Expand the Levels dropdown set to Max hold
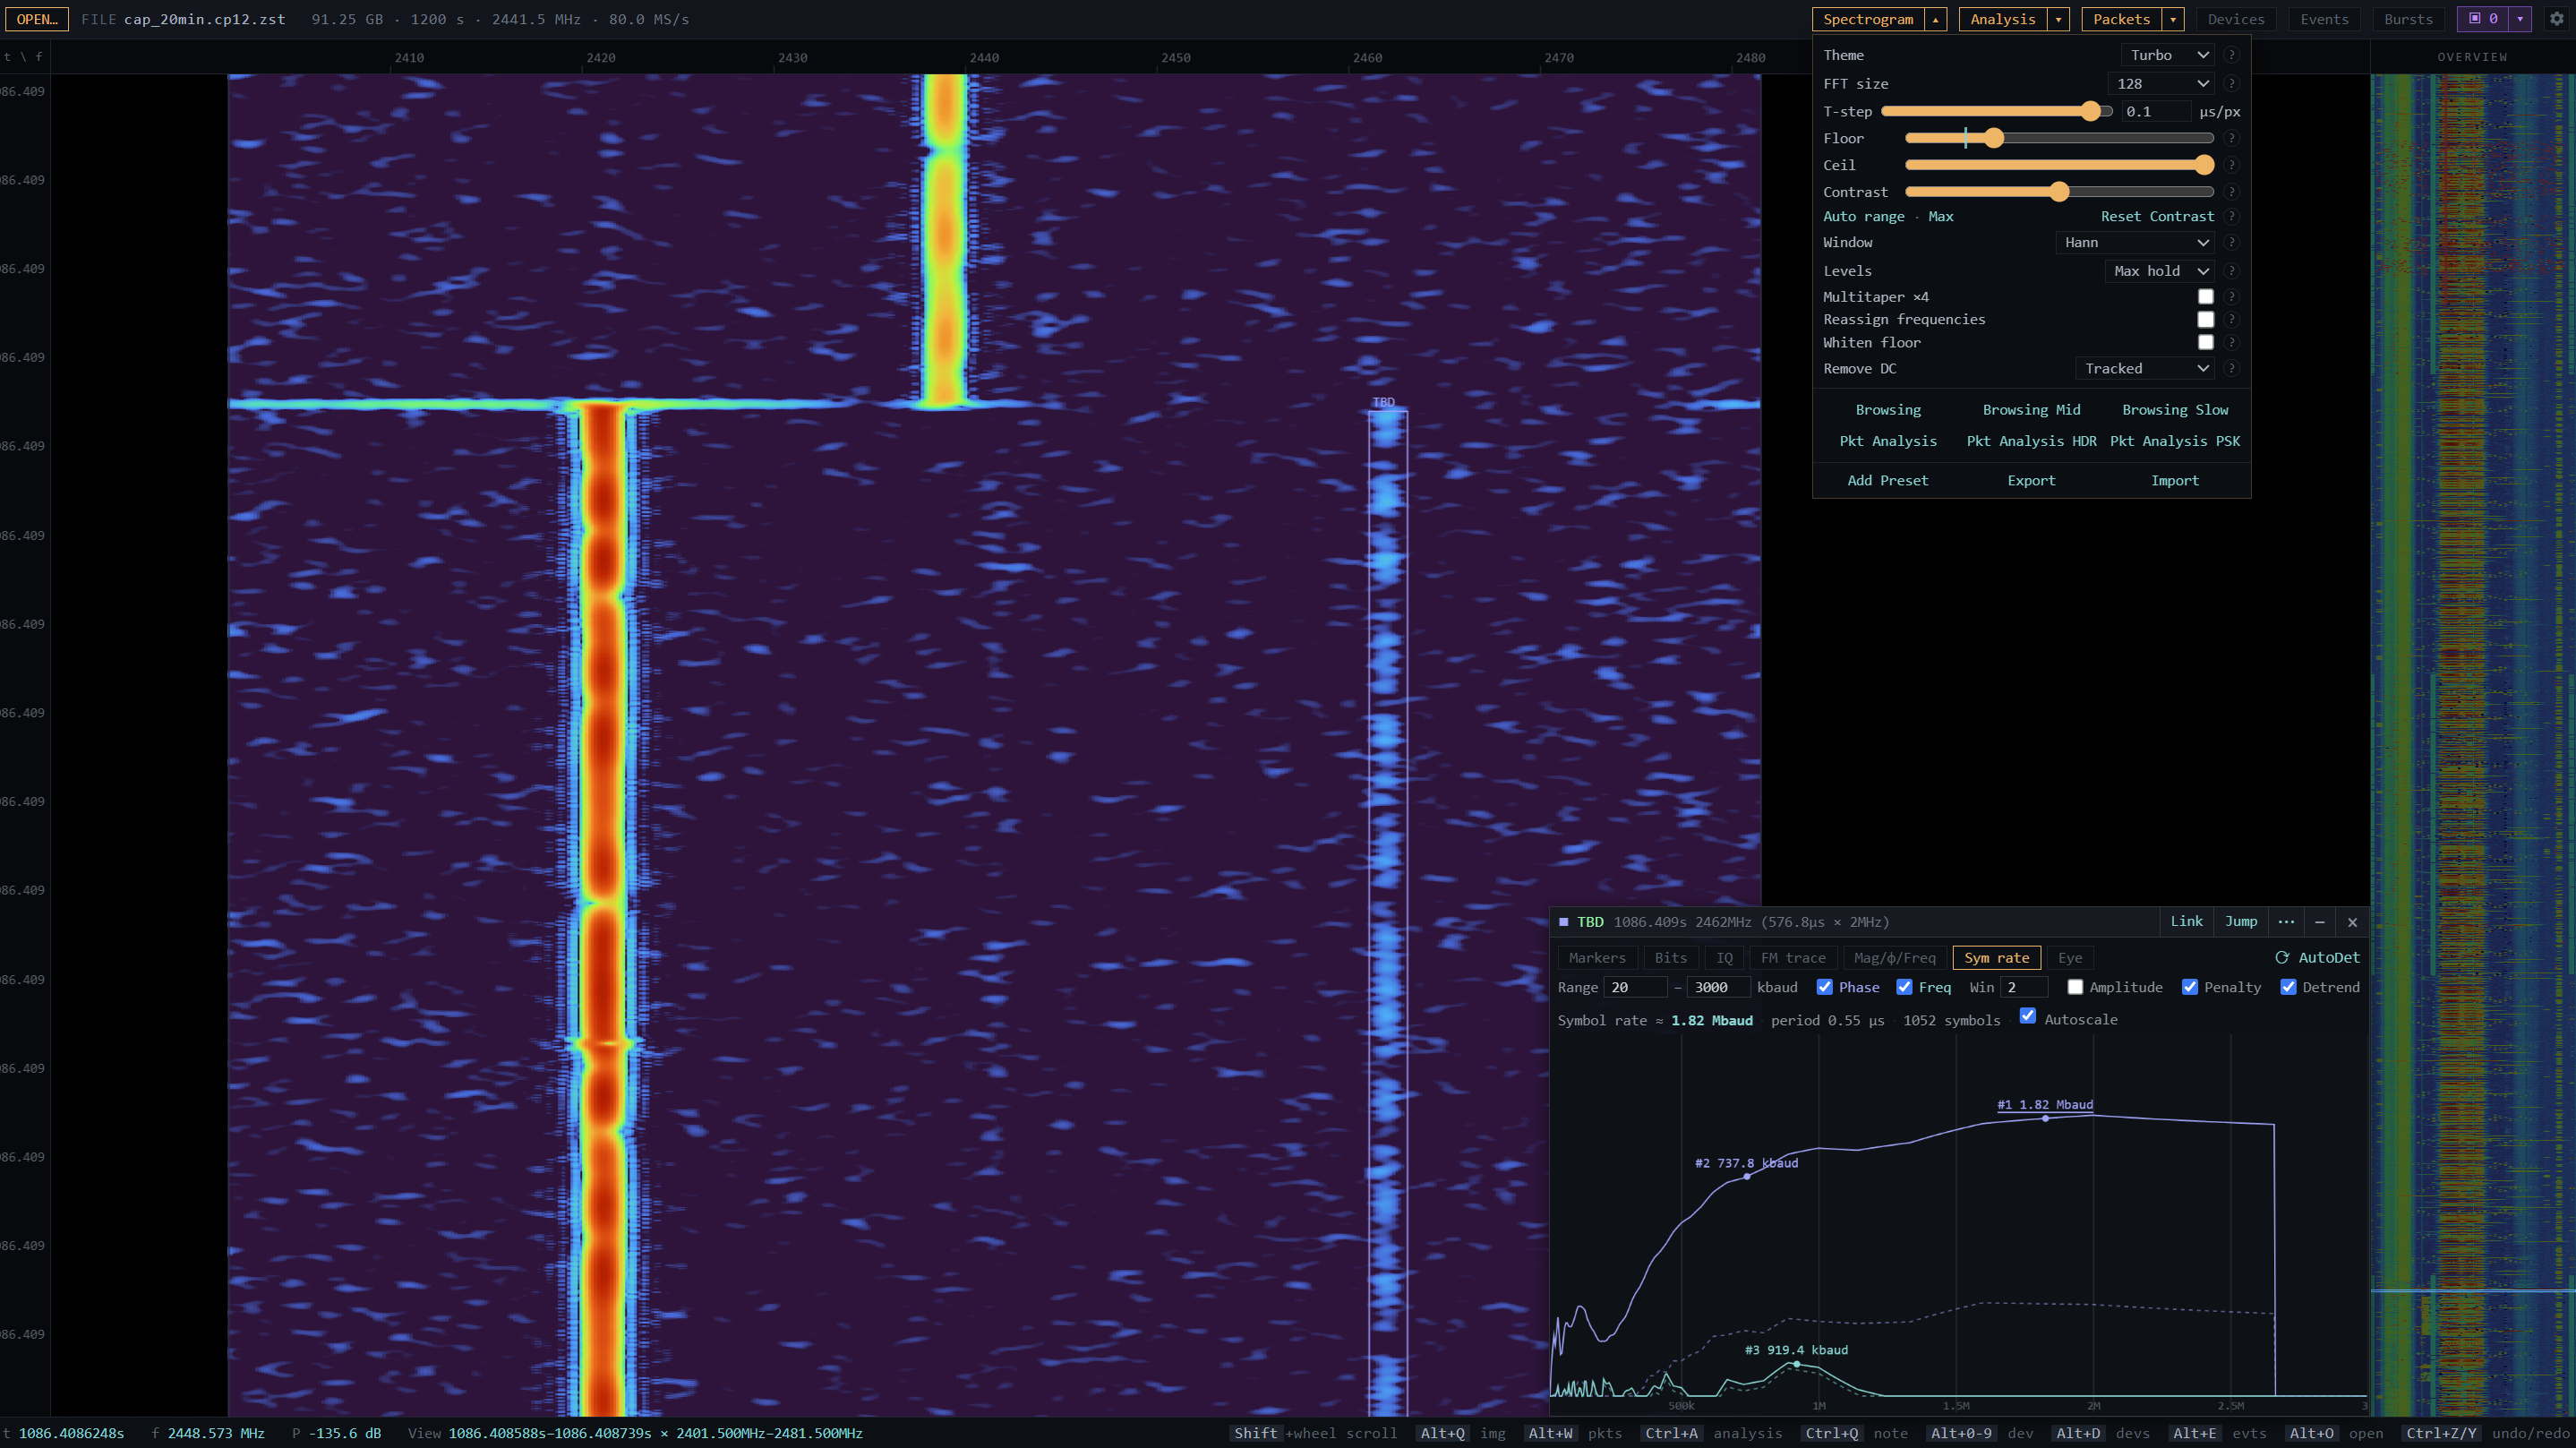2576x1448 pixels. pos(2159,271)
